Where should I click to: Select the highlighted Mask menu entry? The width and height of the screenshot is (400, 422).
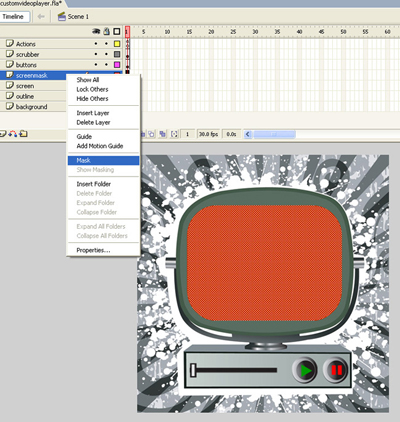point(103,160)
